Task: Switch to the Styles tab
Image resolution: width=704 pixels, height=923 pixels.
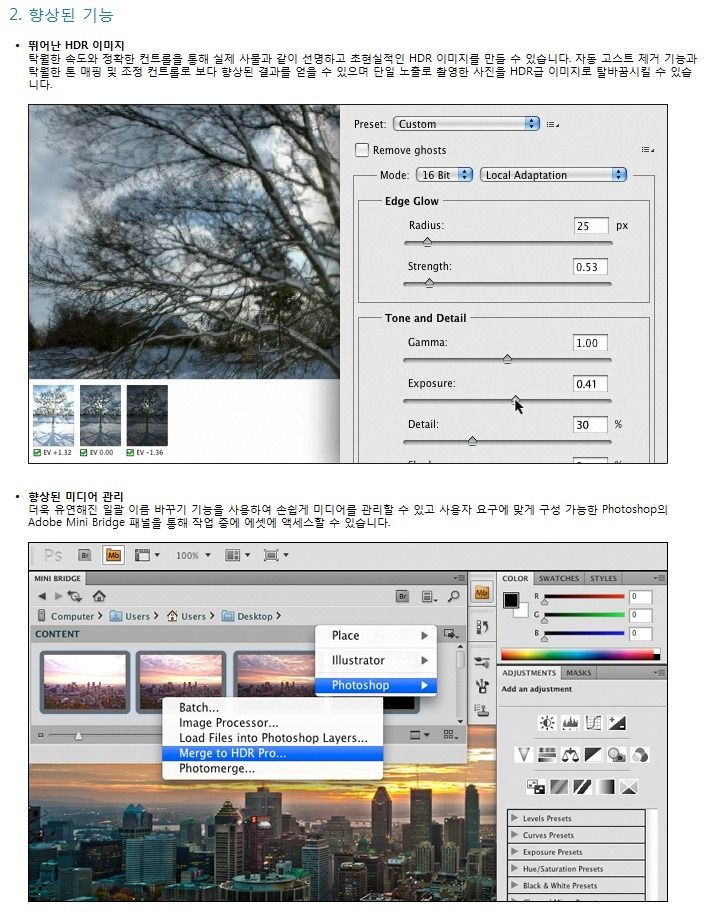Action: click(x=603, y=578)
